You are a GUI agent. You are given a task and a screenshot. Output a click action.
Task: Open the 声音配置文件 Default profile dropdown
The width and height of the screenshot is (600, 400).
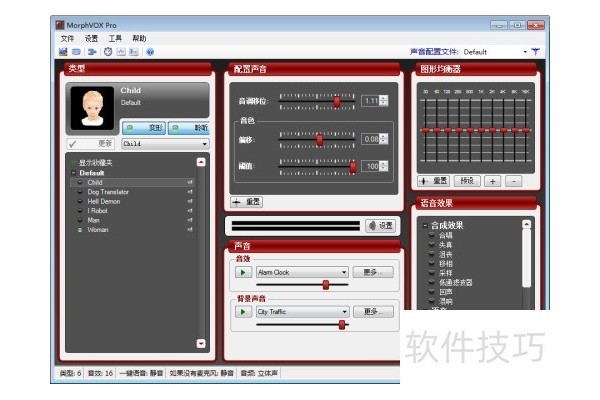525,52
